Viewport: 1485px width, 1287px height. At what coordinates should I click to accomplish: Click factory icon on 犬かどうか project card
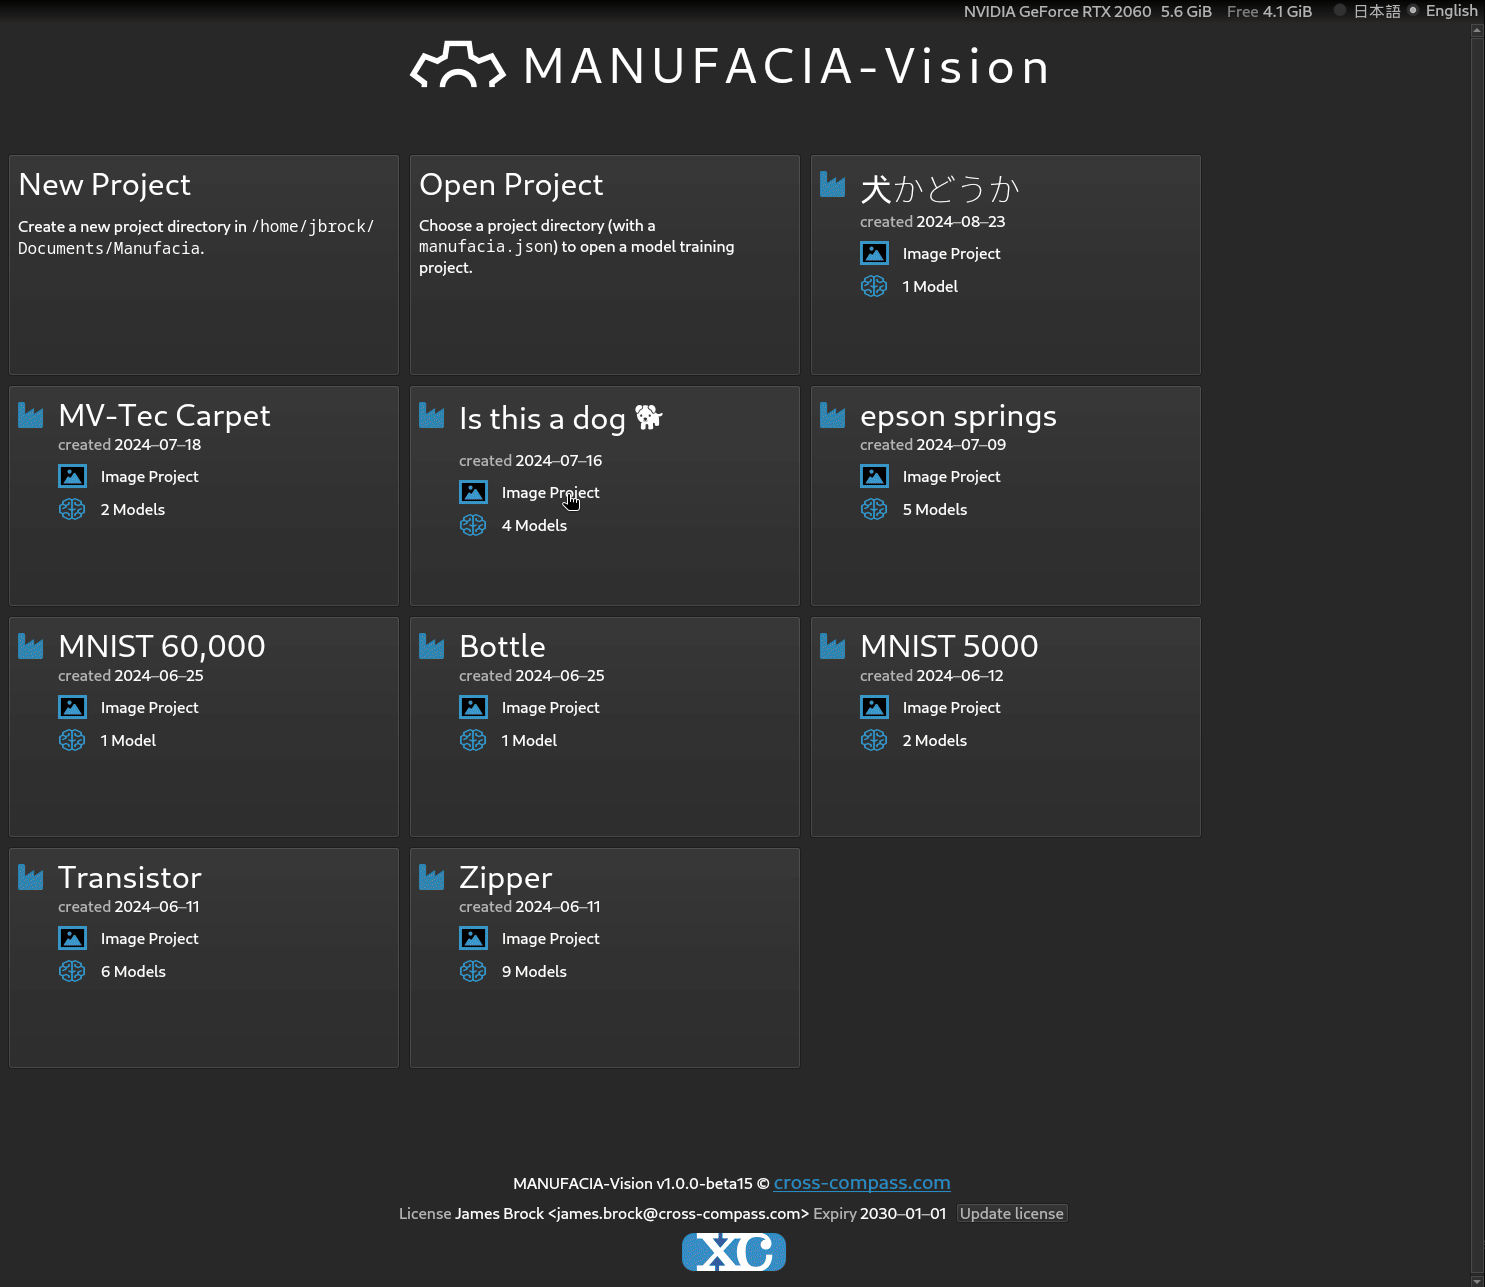[x=832, y=185]
